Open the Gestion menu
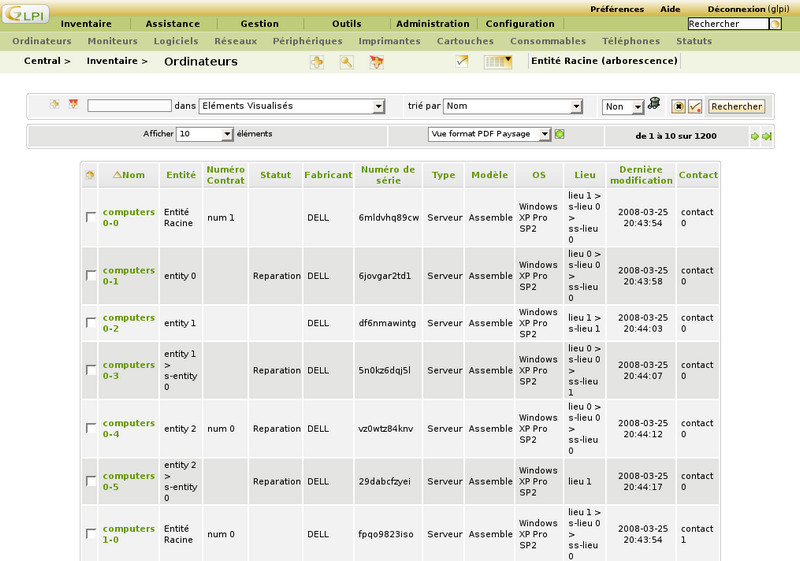 tap(260, 23)
